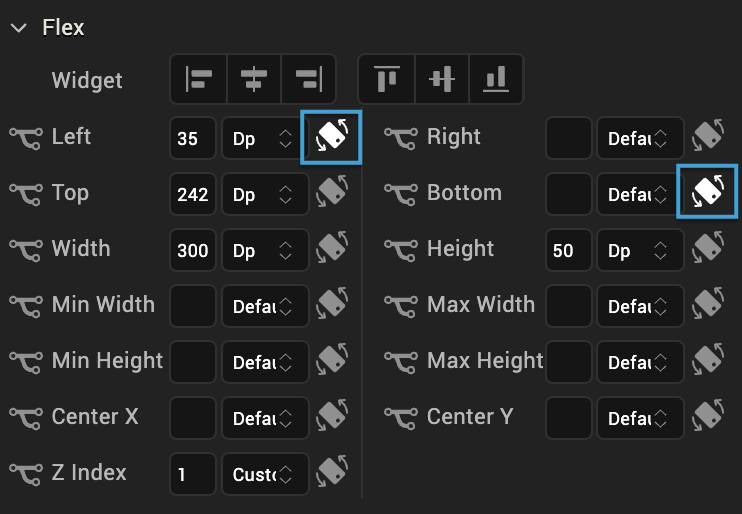This screenshot has height=514, width=742.
Task: Open the Z Index unit dropdown
Action: coord(264,474)
